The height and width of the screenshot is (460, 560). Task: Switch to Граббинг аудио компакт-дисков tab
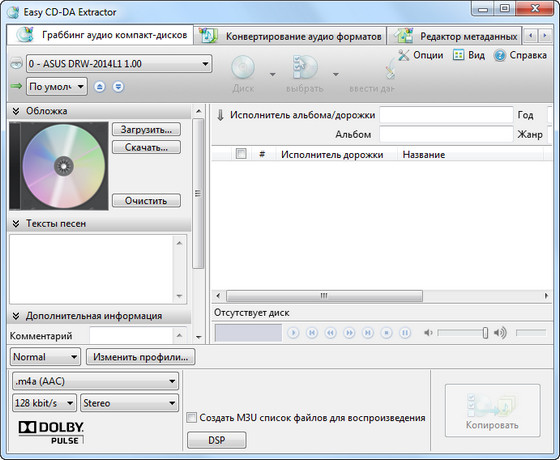coord(100,35)
